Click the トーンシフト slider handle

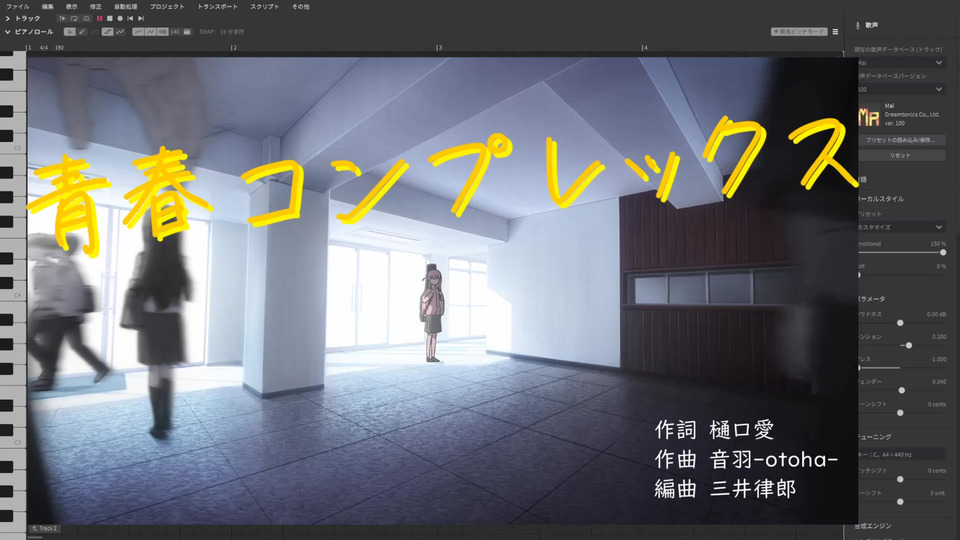(900, 413)
